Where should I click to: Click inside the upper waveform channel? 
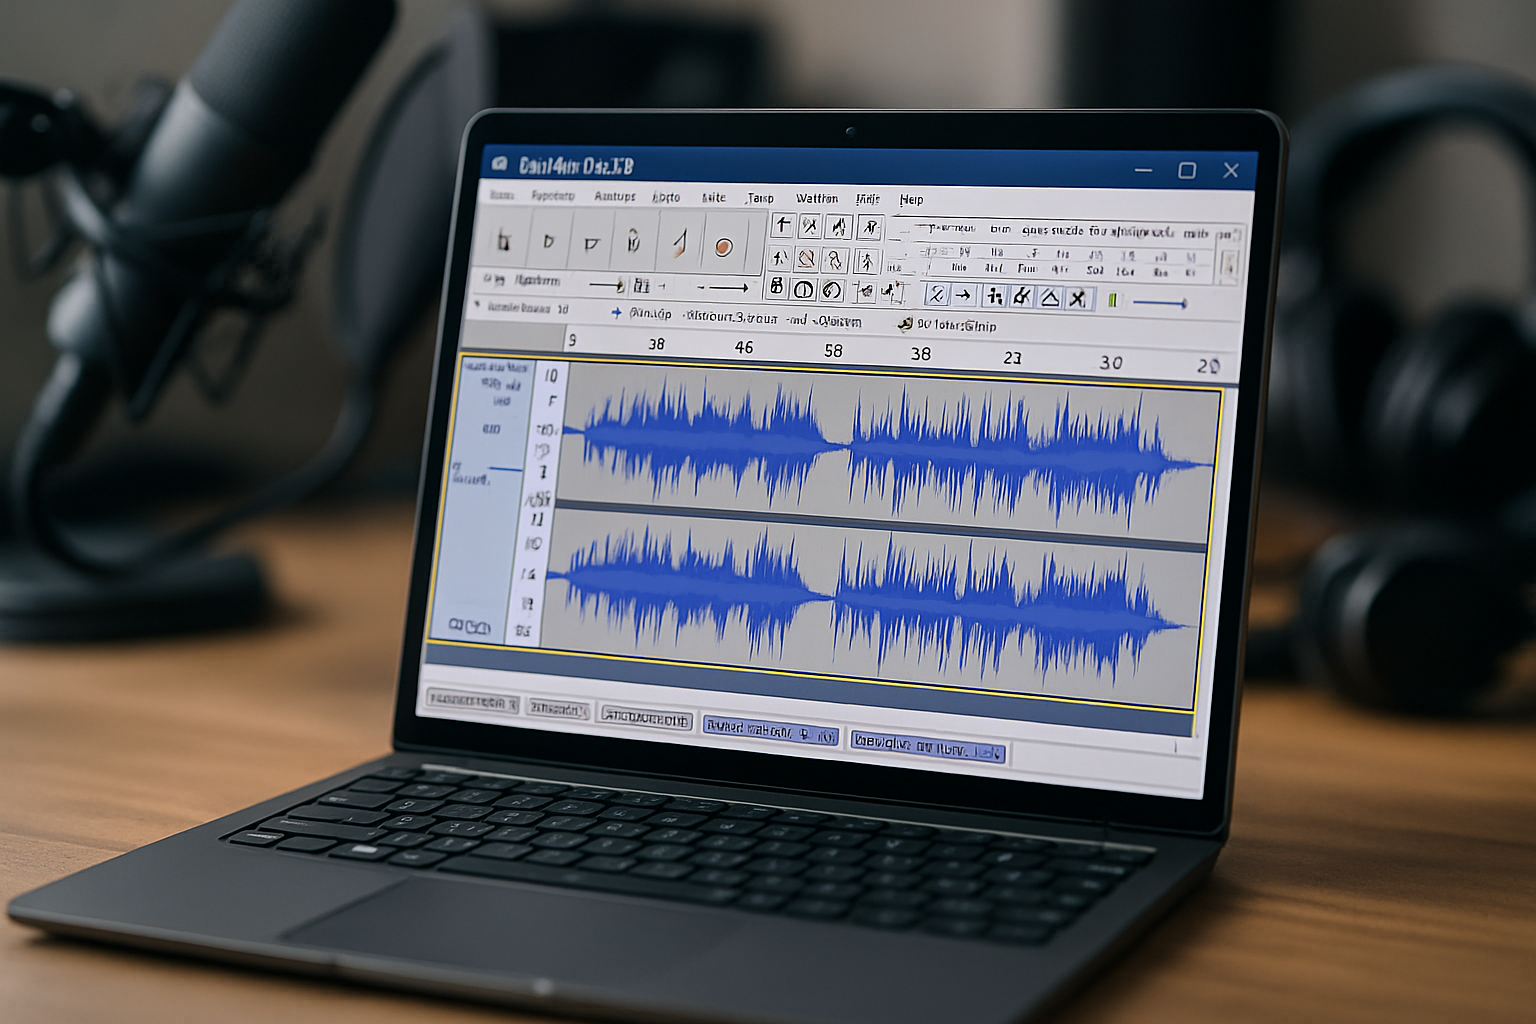click(890, 450)
